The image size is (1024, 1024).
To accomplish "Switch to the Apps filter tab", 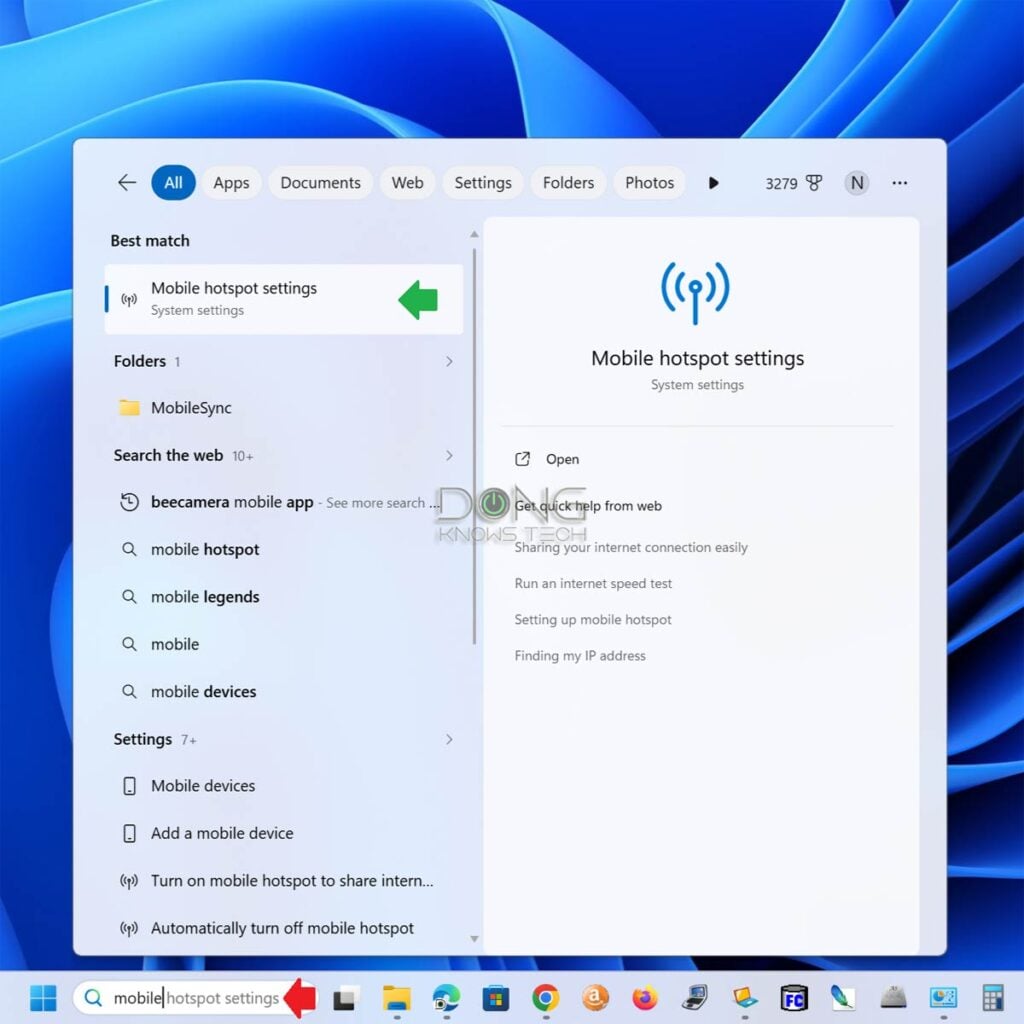I will [231, 183].
